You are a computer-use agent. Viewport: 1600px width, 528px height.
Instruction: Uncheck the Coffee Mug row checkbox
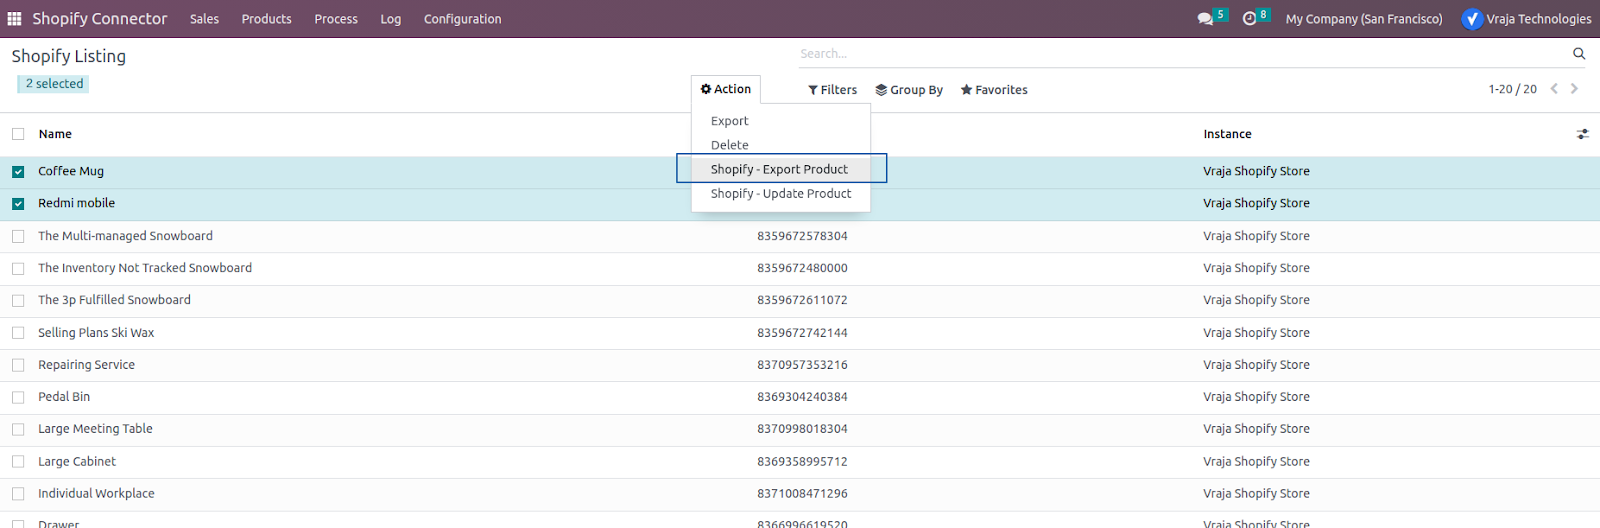(x=18, y=172)
